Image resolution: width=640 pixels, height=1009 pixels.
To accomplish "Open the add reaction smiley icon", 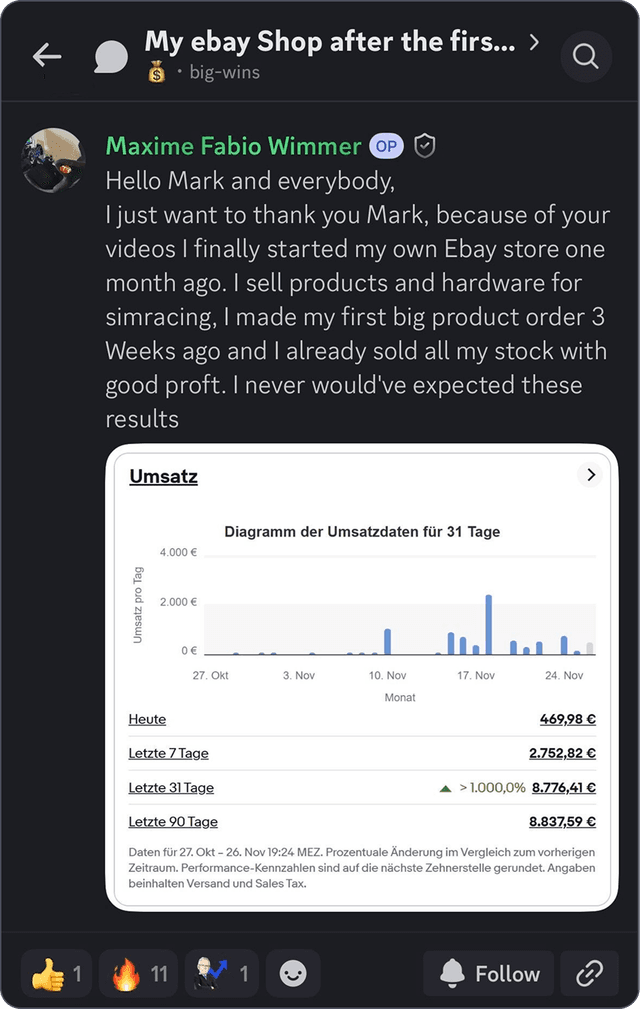I will (x=292, y=973).
